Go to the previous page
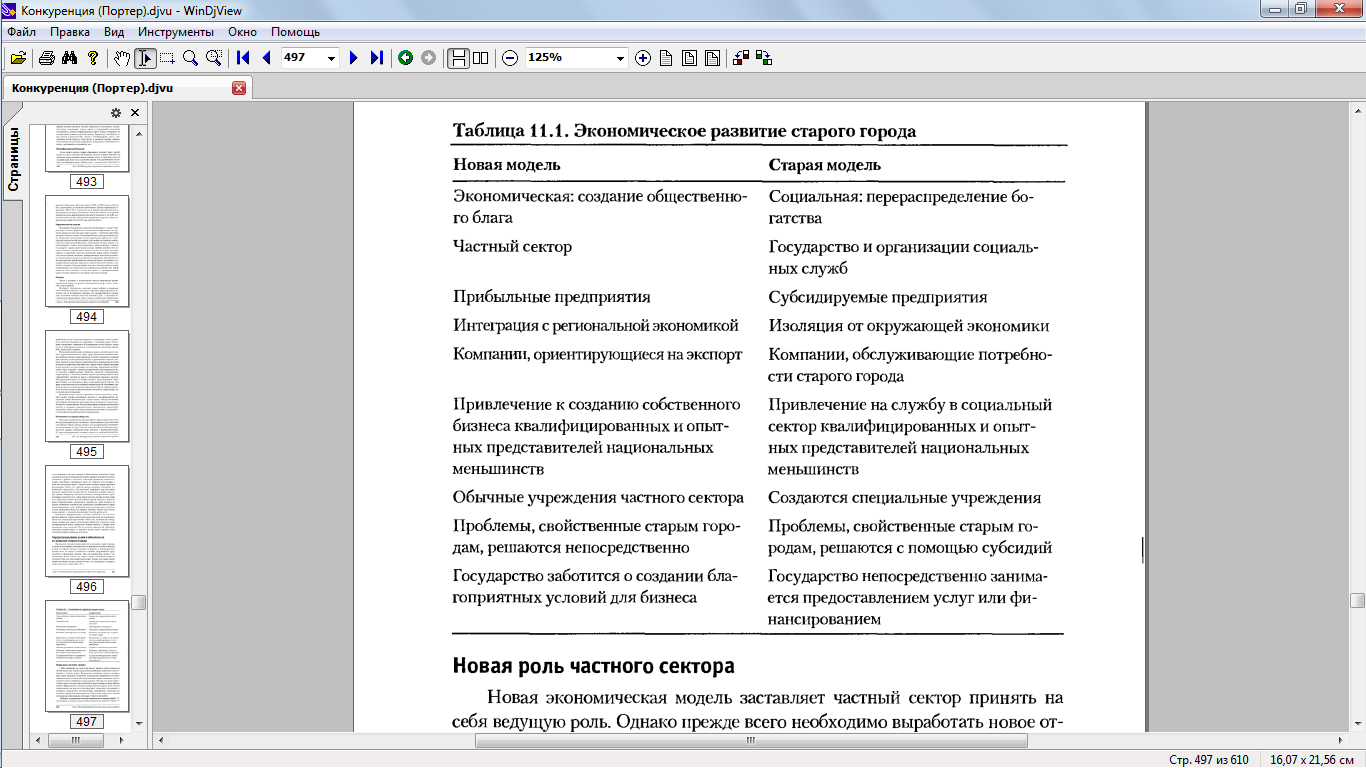The image size is (1366, 768). coord(266,58)
